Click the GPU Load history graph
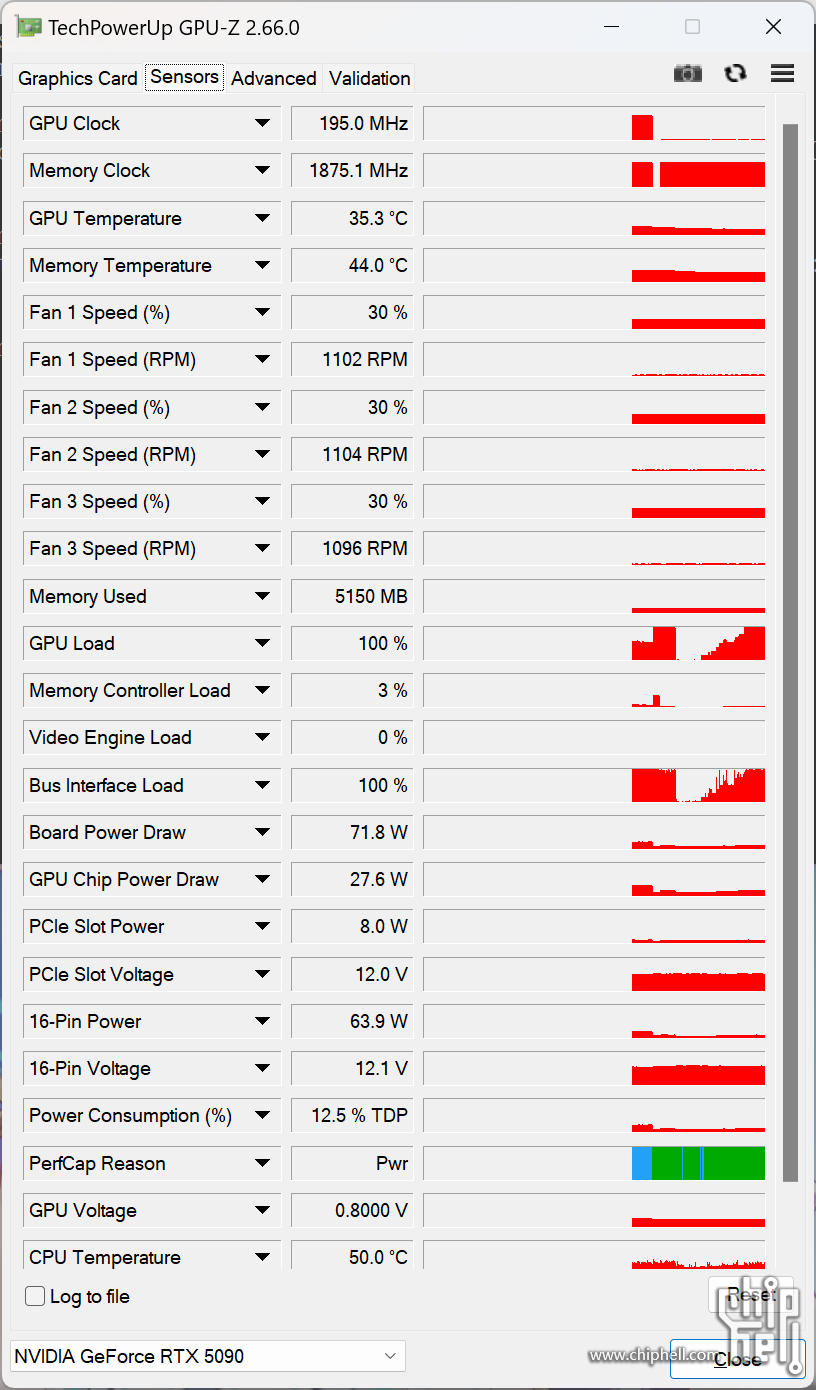 click(595, 643)
